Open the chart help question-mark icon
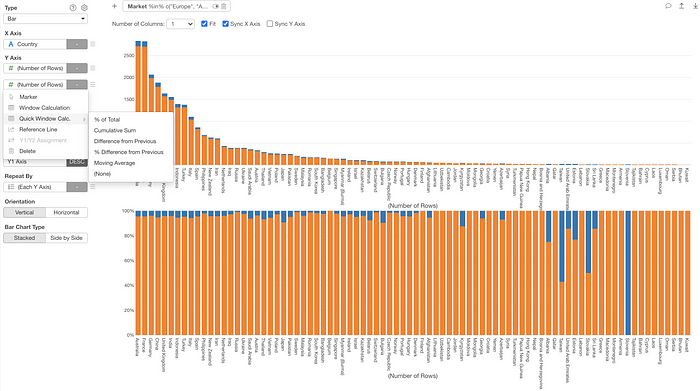700x391 pixels. 73,8
